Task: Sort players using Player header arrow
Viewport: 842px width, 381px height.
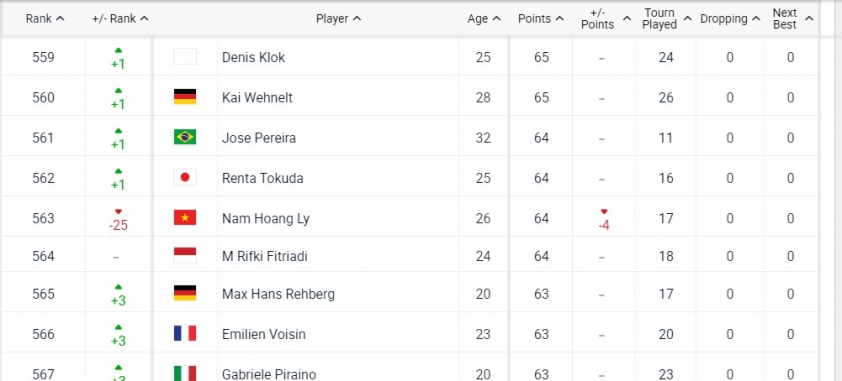Action: click(357, 19)
